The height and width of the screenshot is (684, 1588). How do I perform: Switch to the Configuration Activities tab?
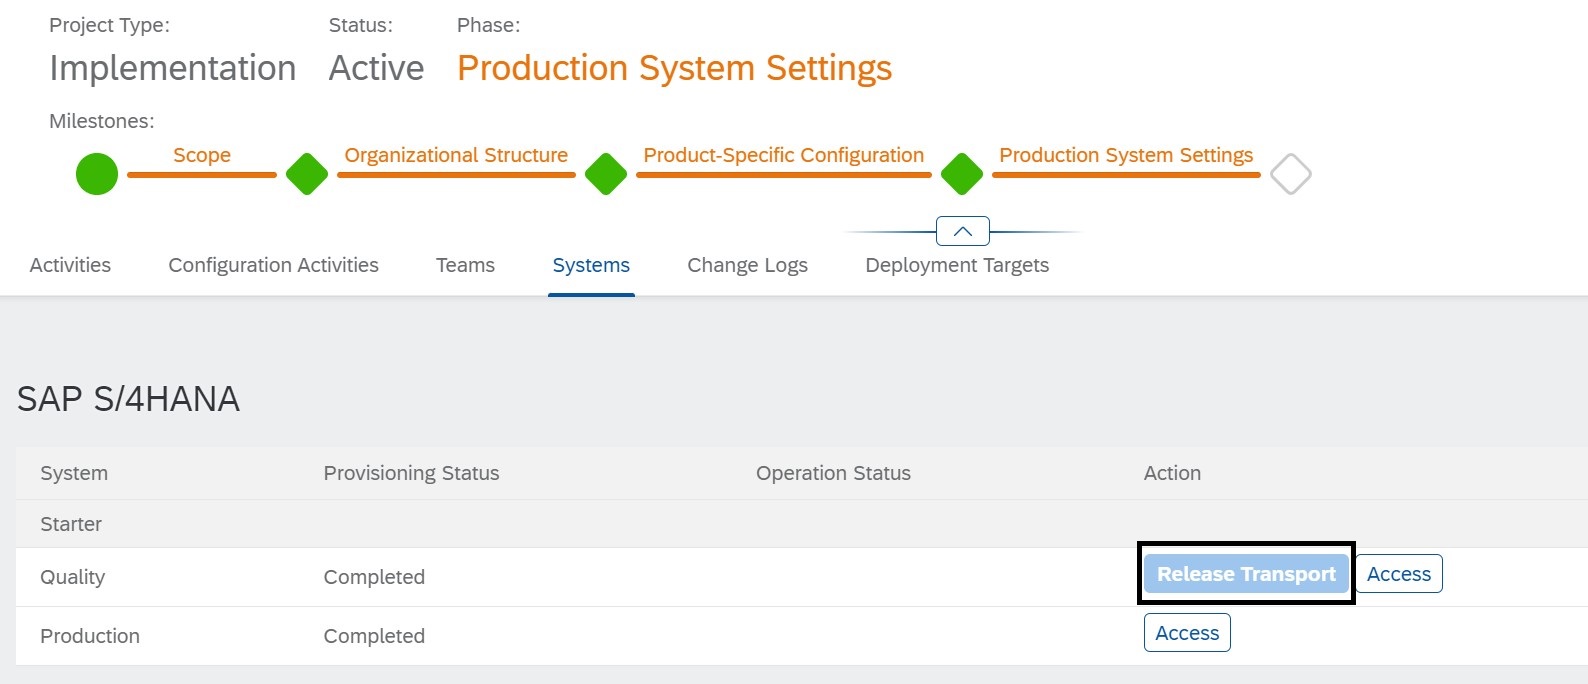coord(273,265)
